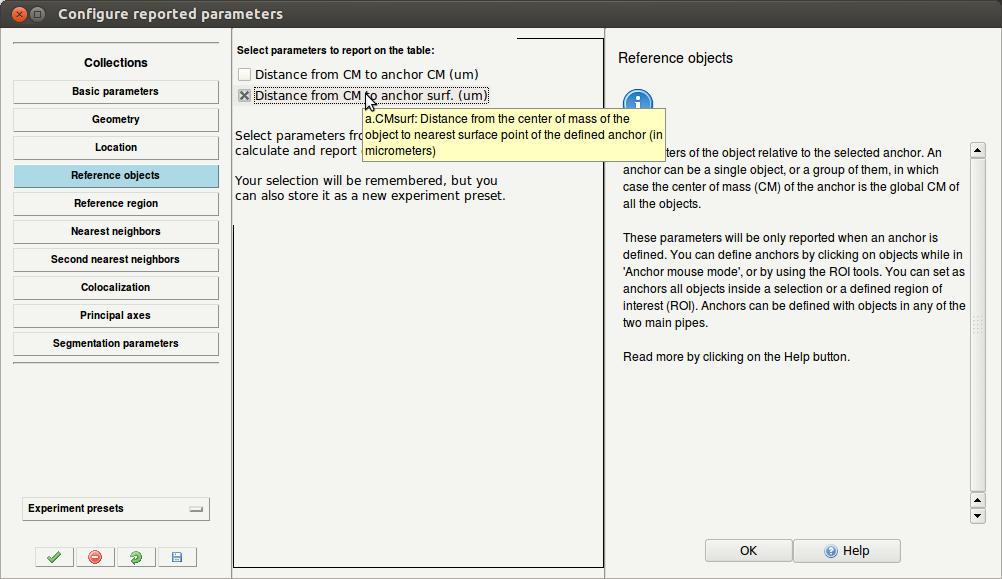Click the help text scrollbar bottom down arrow
1002x579 pixels.
978,515
